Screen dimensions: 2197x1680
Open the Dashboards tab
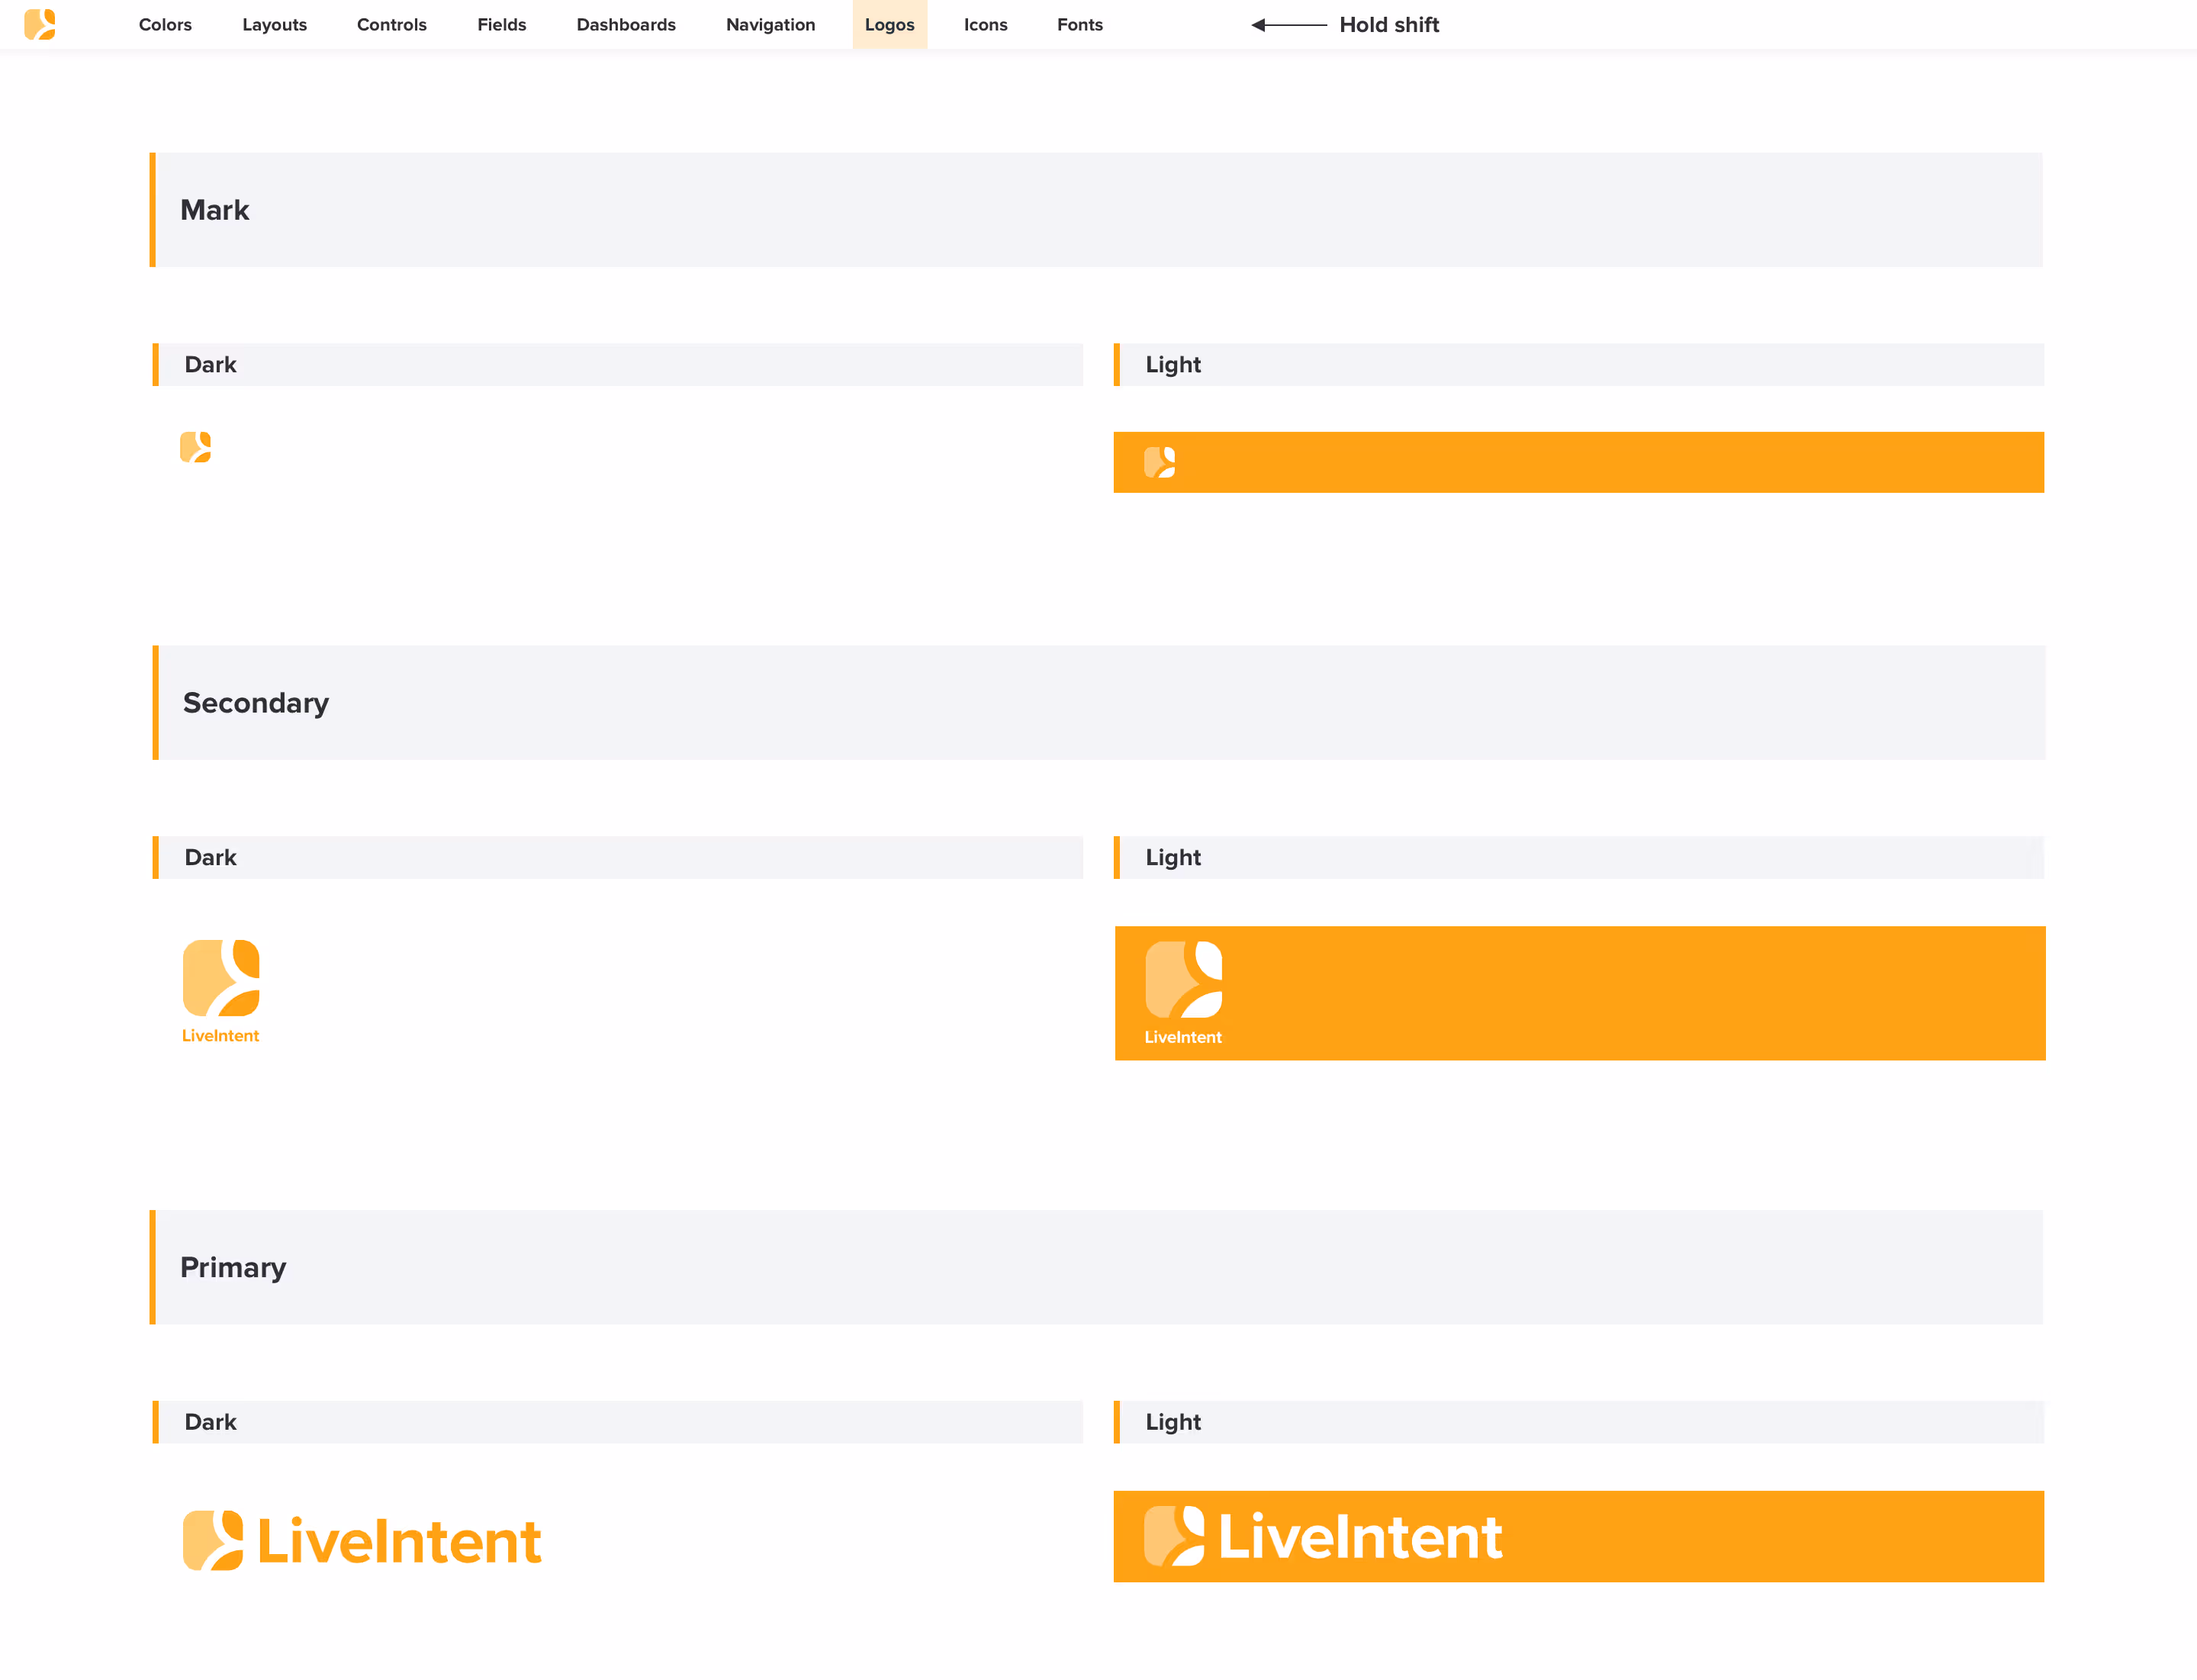click(626, 24)
